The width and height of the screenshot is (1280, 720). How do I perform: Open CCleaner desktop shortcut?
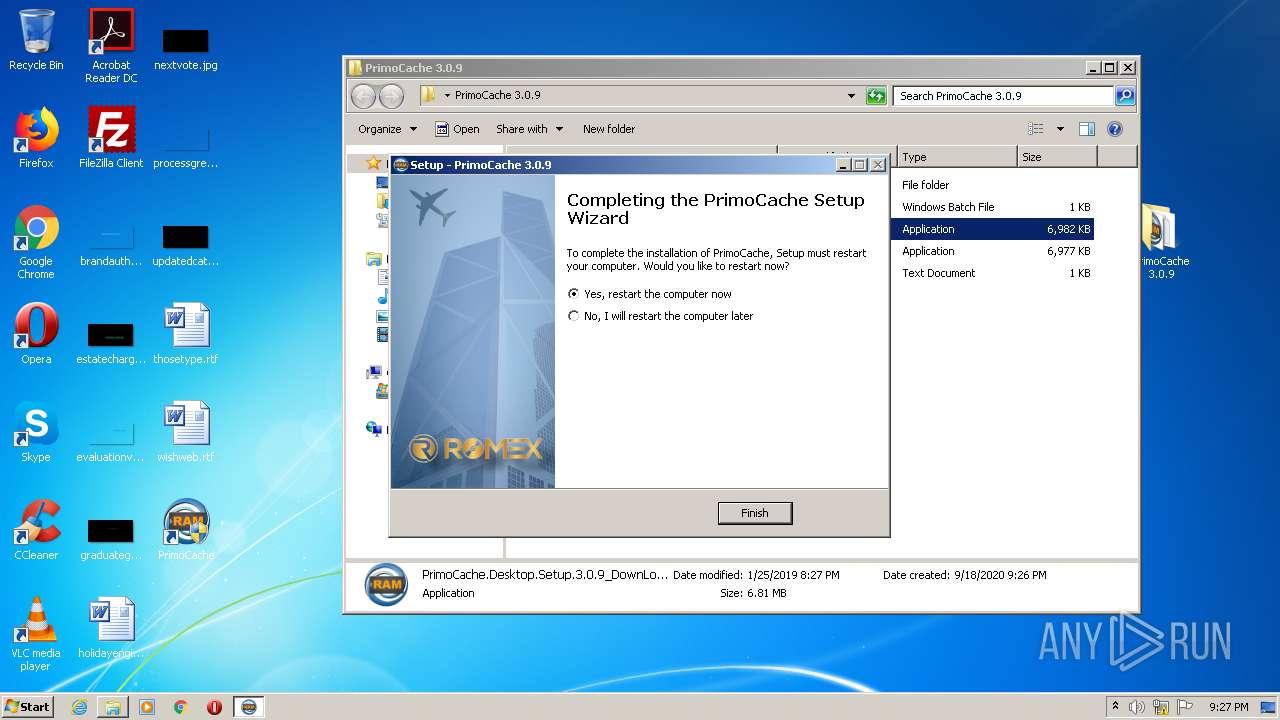36,530
